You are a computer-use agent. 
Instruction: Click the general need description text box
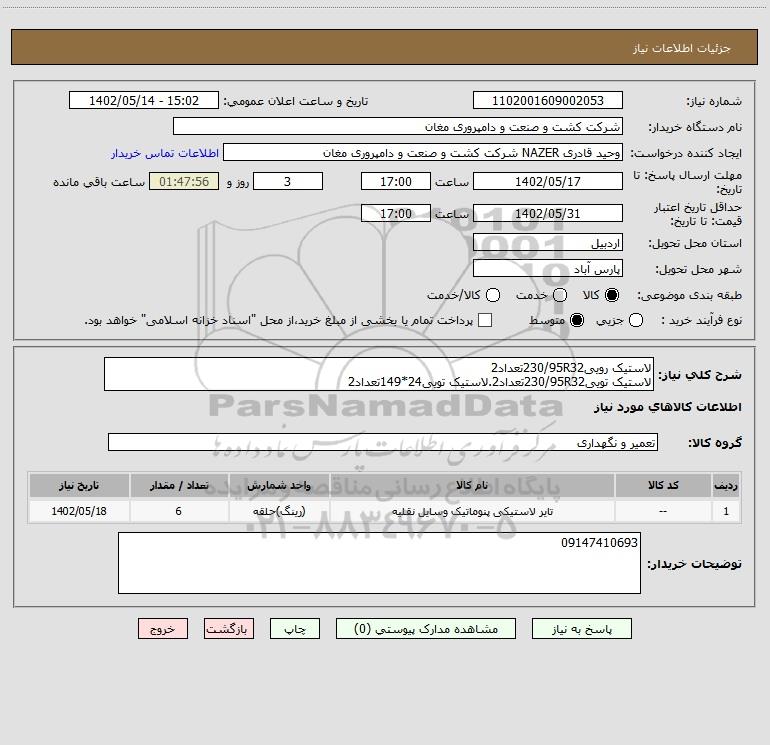pyautogui.click(x=379, y=374)
